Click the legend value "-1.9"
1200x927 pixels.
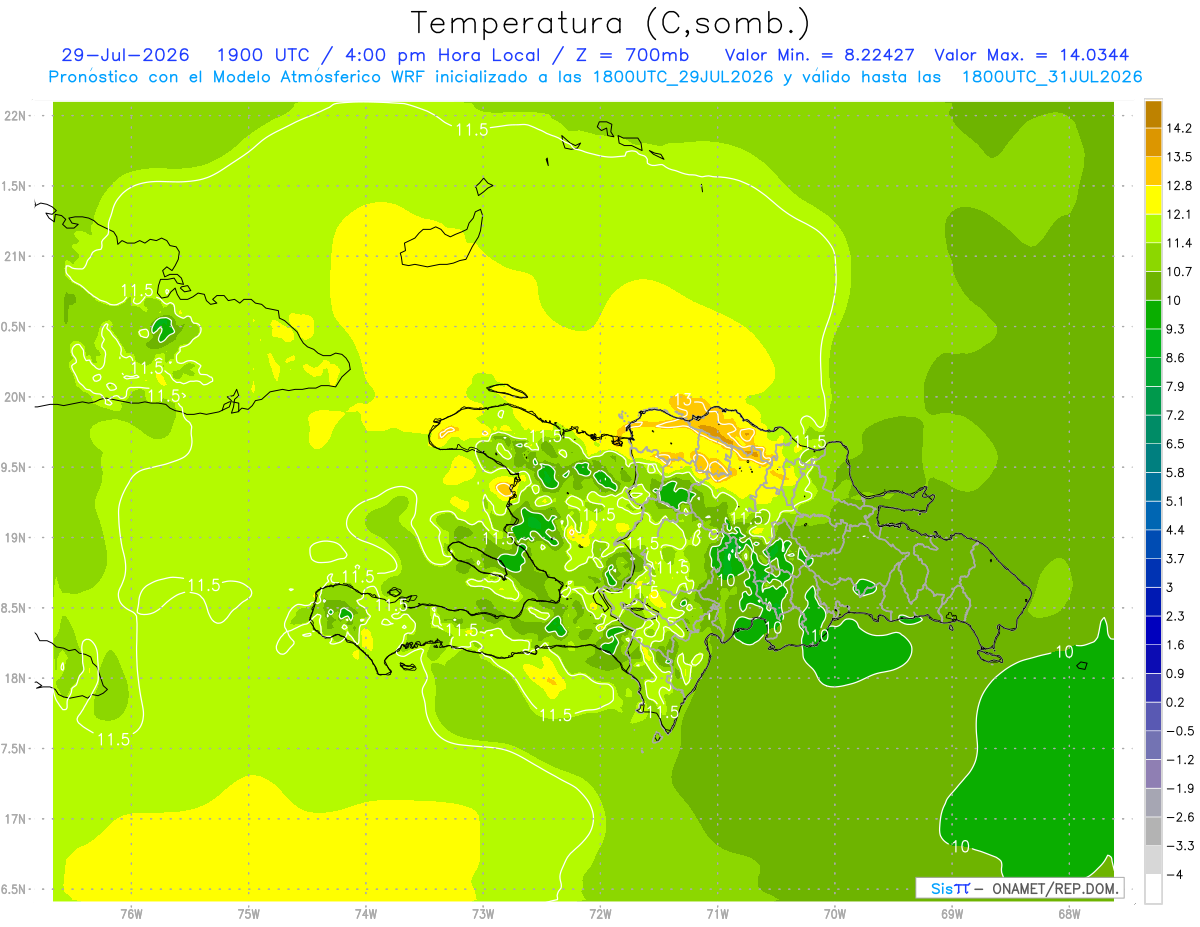point(1180,788)
